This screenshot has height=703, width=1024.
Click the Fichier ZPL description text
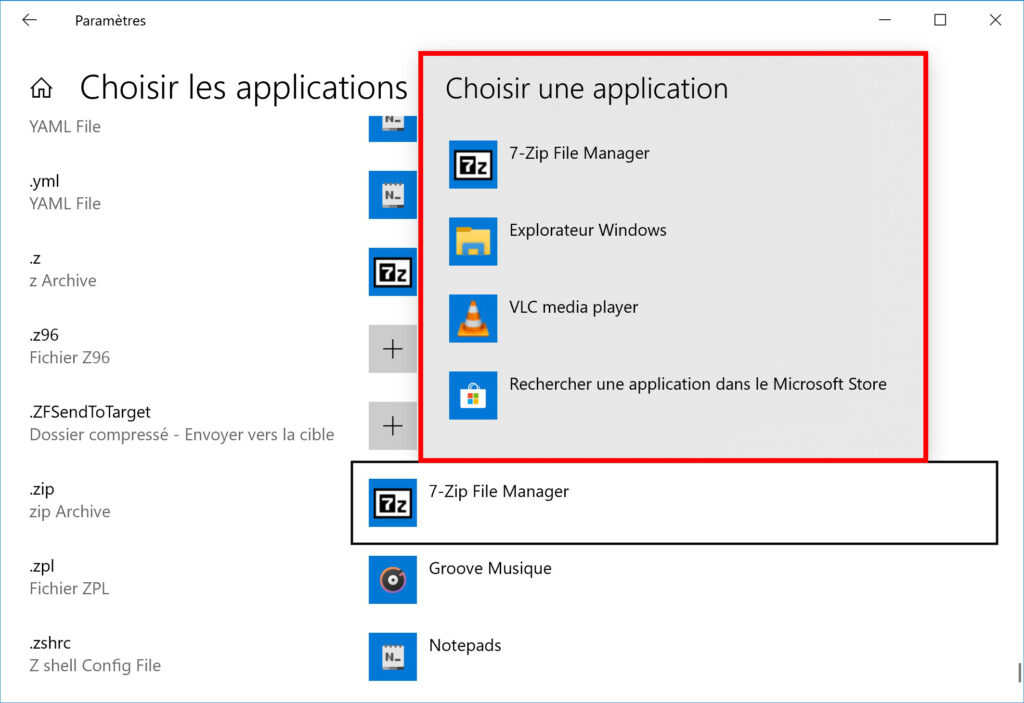pyautogui.click(x=69, y=589)
